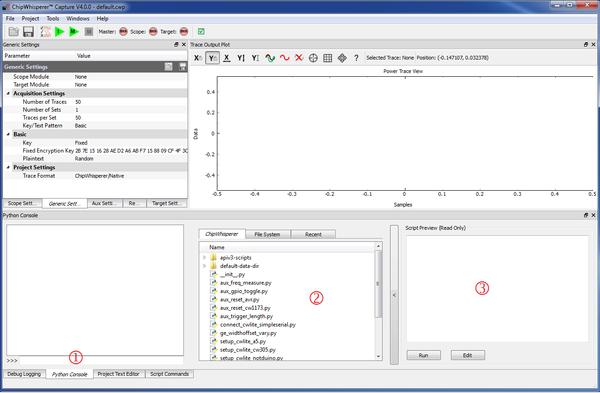
Task: Click the Name column header
Action: (287, 248)
